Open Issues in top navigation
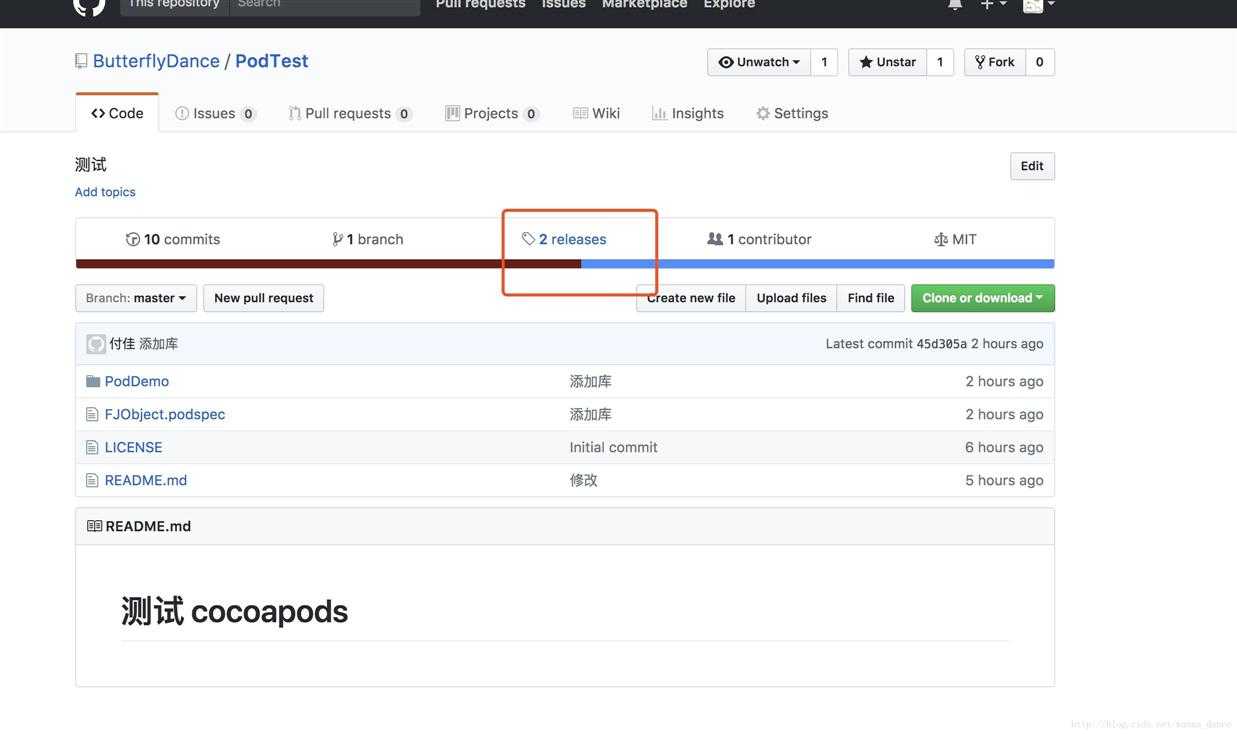 click(x=564, y=4)
